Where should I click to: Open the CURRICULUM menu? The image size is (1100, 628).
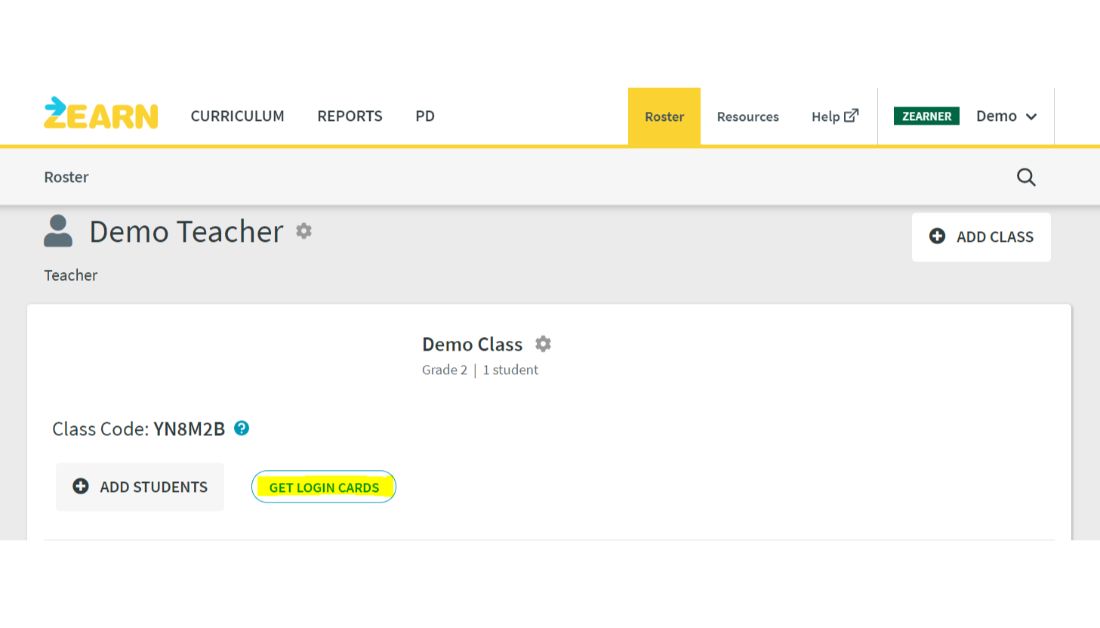(237, 116)
